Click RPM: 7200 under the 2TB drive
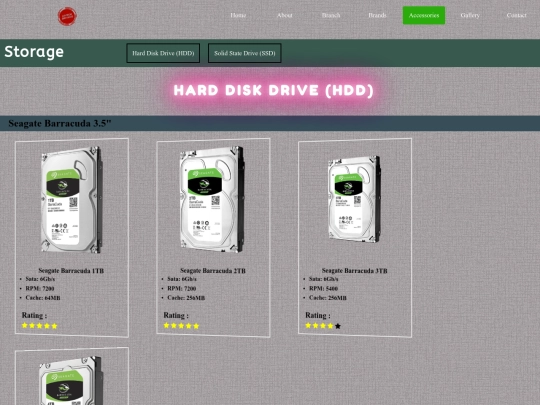 pyautogui.click(x=181, y=289)
